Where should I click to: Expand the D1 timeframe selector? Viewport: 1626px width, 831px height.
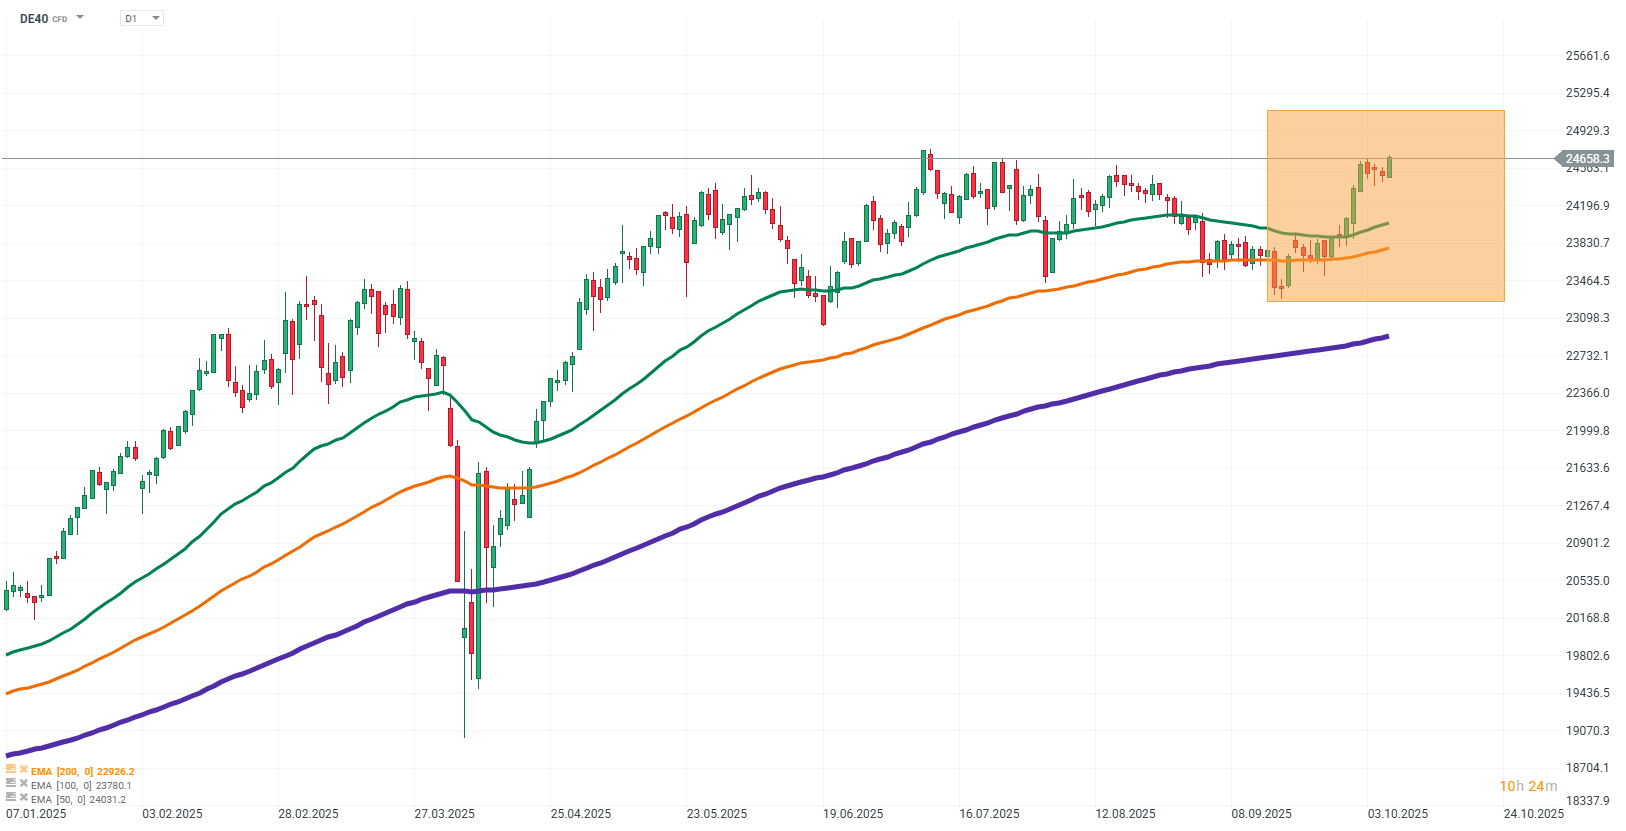(142, 18)
